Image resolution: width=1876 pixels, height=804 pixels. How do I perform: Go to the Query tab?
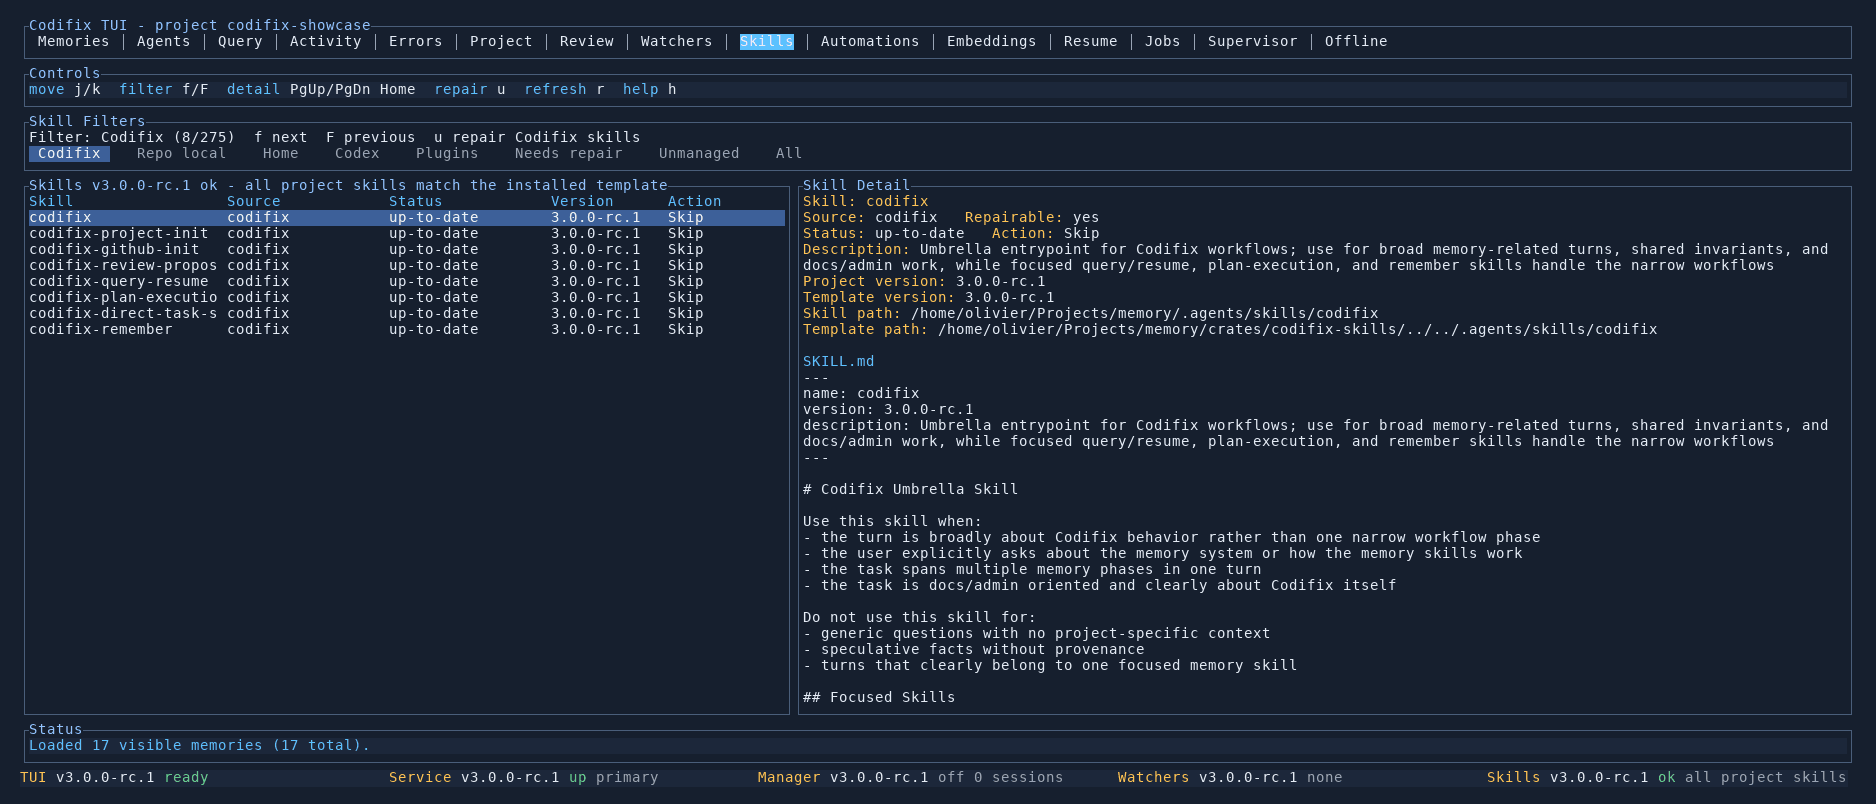click(240, 41)
